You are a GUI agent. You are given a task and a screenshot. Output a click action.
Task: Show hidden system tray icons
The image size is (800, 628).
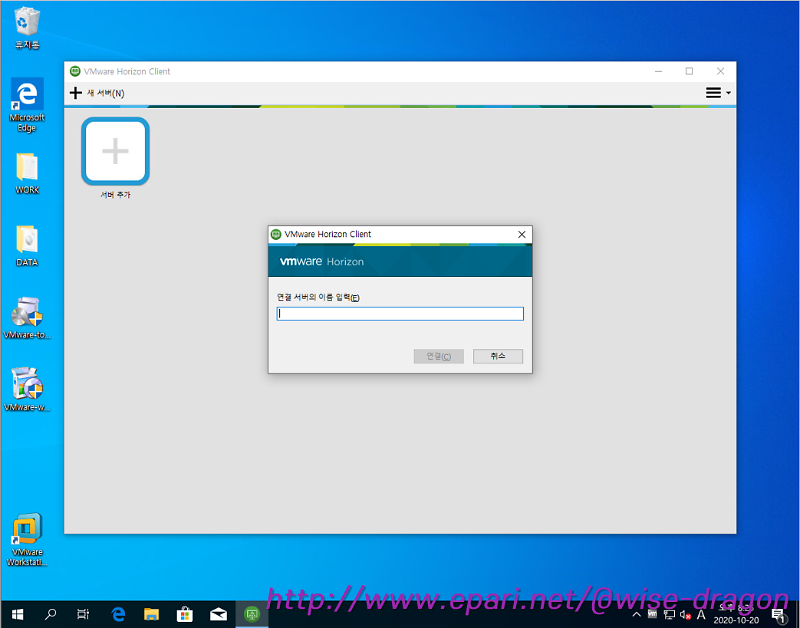click(636, 614)
